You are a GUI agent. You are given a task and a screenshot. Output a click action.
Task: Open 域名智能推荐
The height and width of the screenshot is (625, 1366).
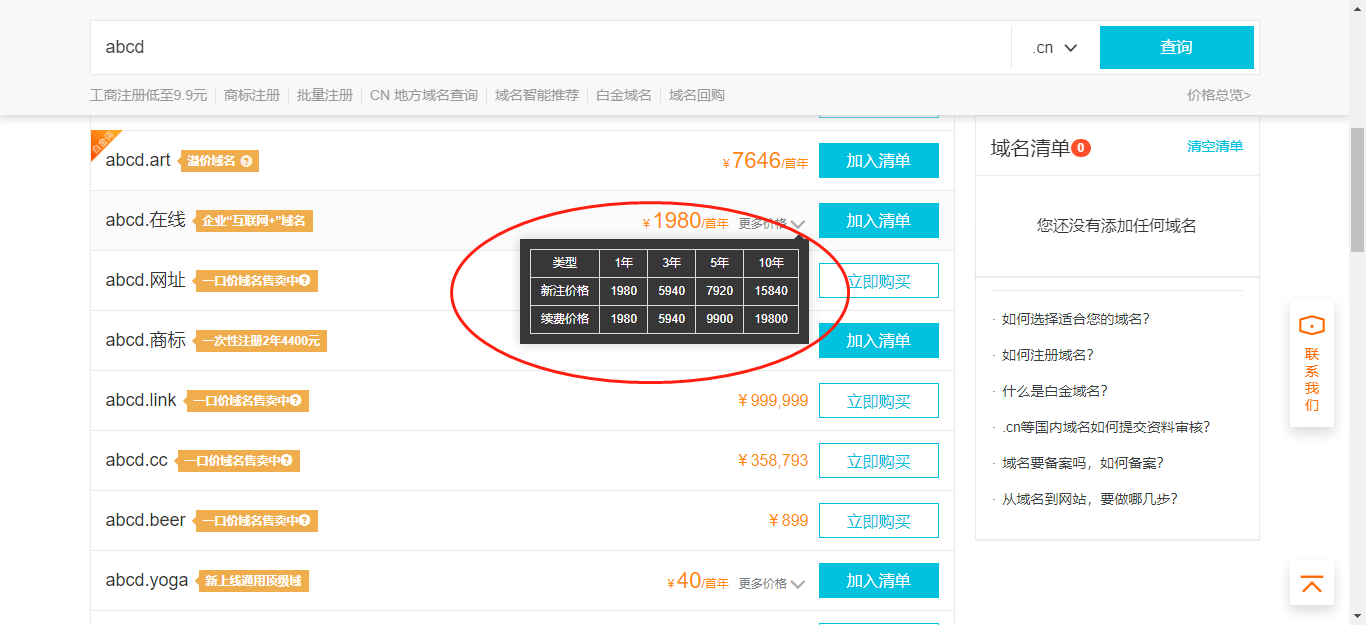pos(537,95)
